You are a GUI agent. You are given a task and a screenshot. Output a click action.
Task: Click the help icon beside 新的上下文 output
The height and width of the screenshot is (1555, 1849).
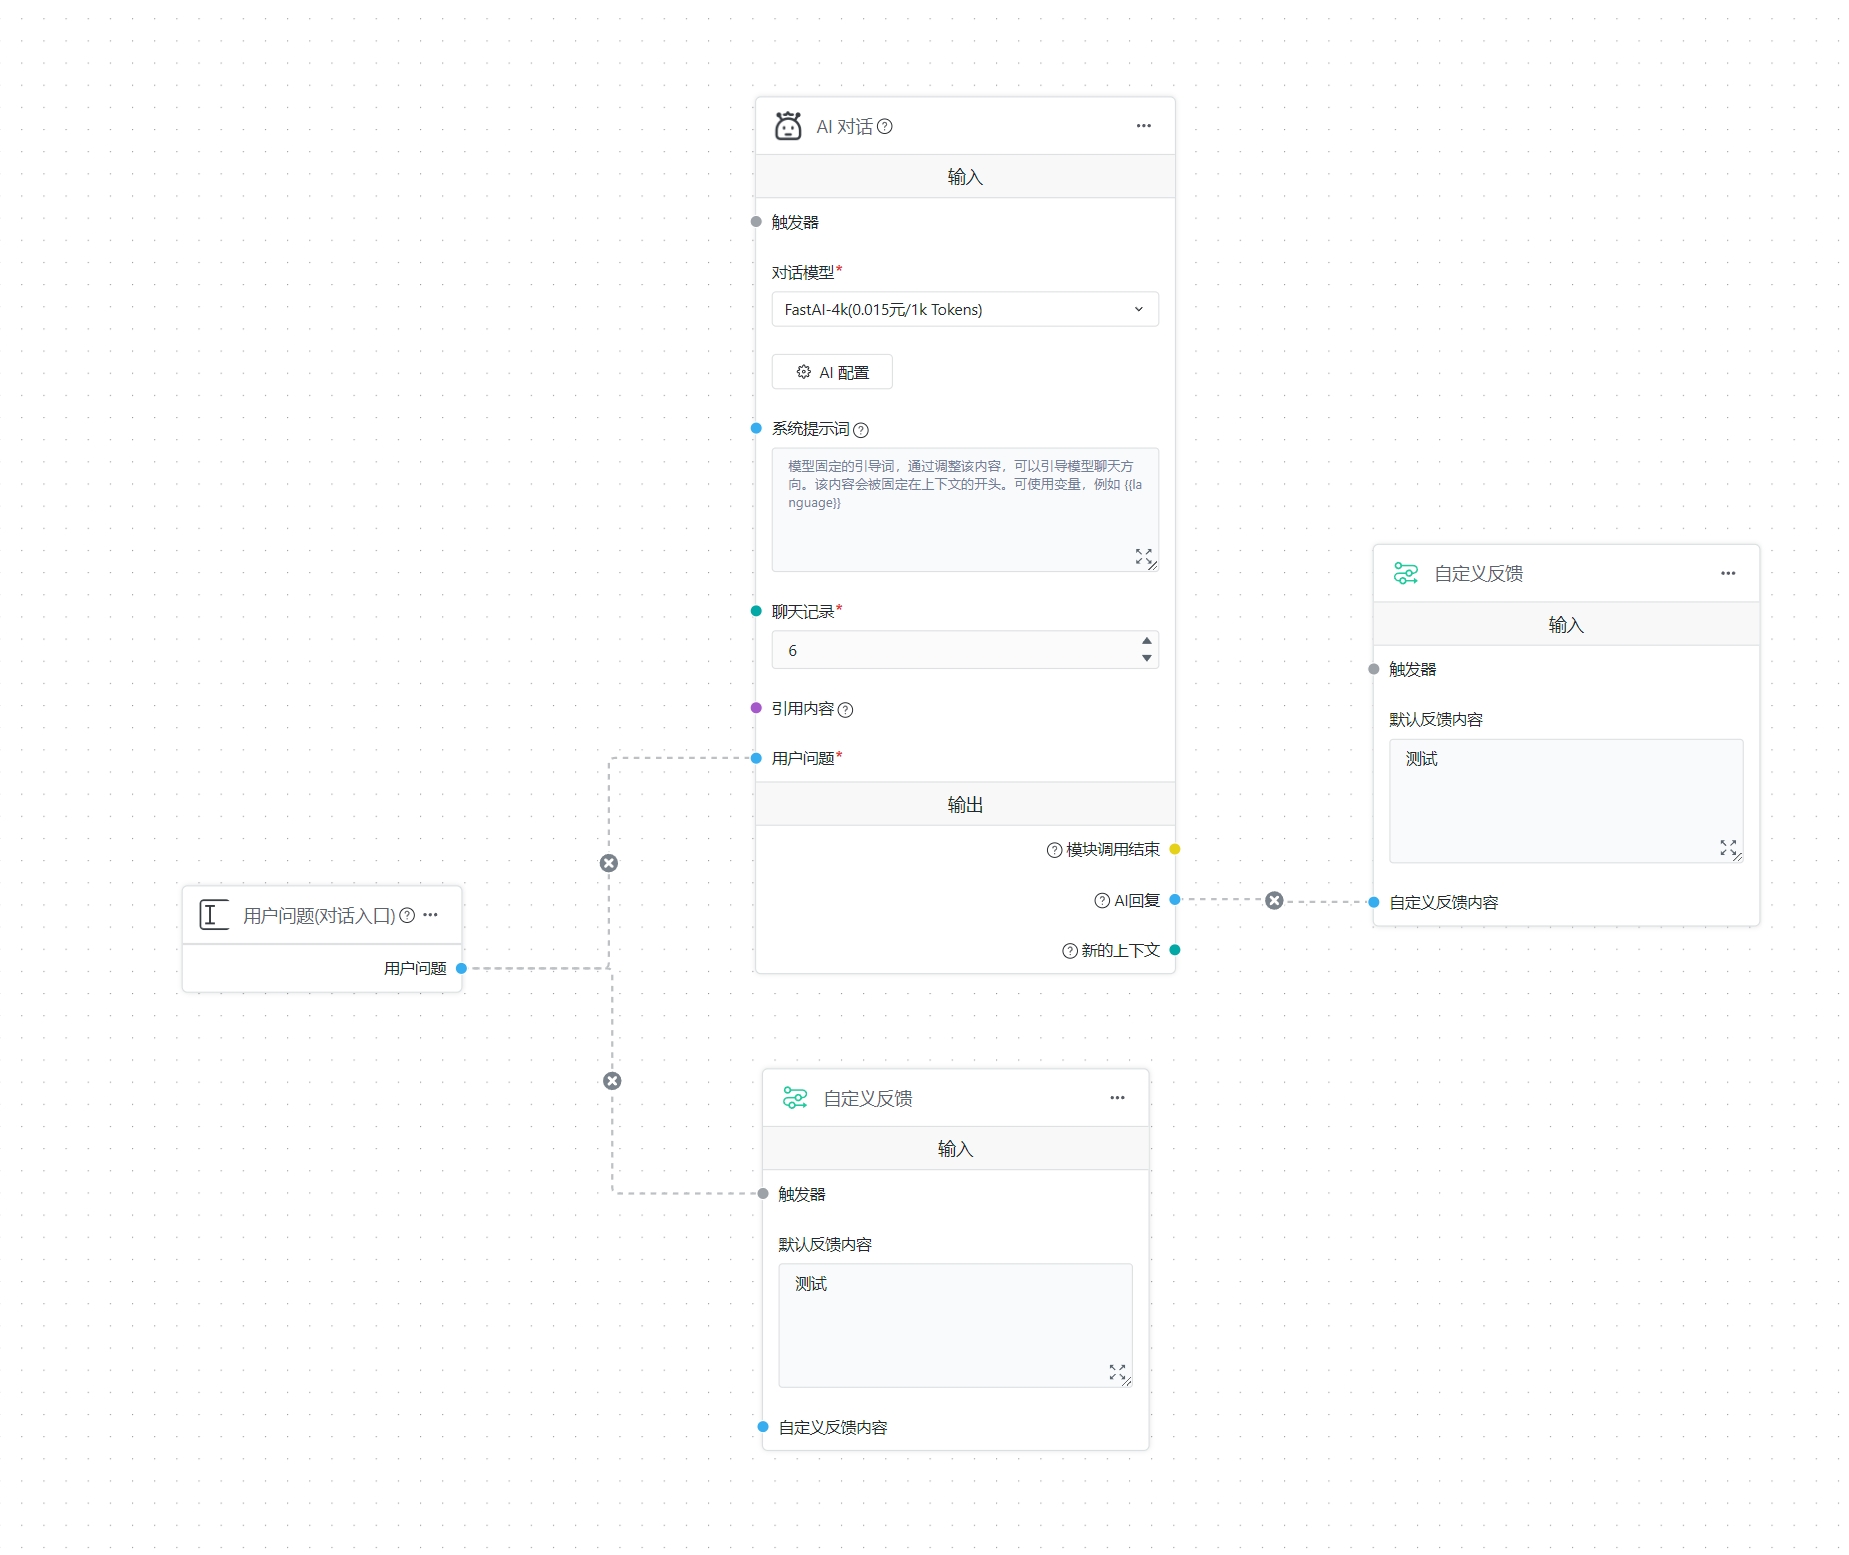point(1069,951)
